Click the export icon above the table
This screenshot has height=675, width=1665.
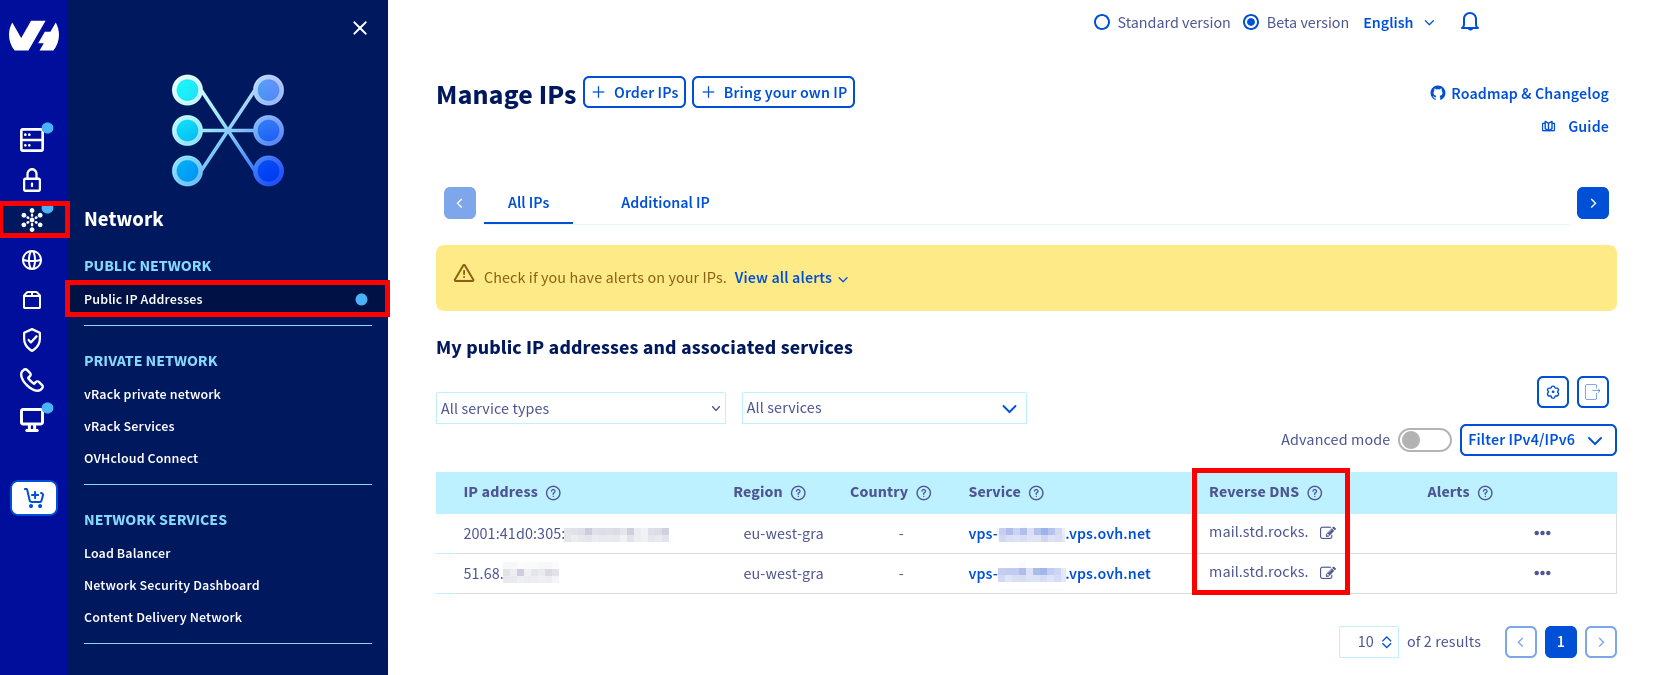point(1593,392)
